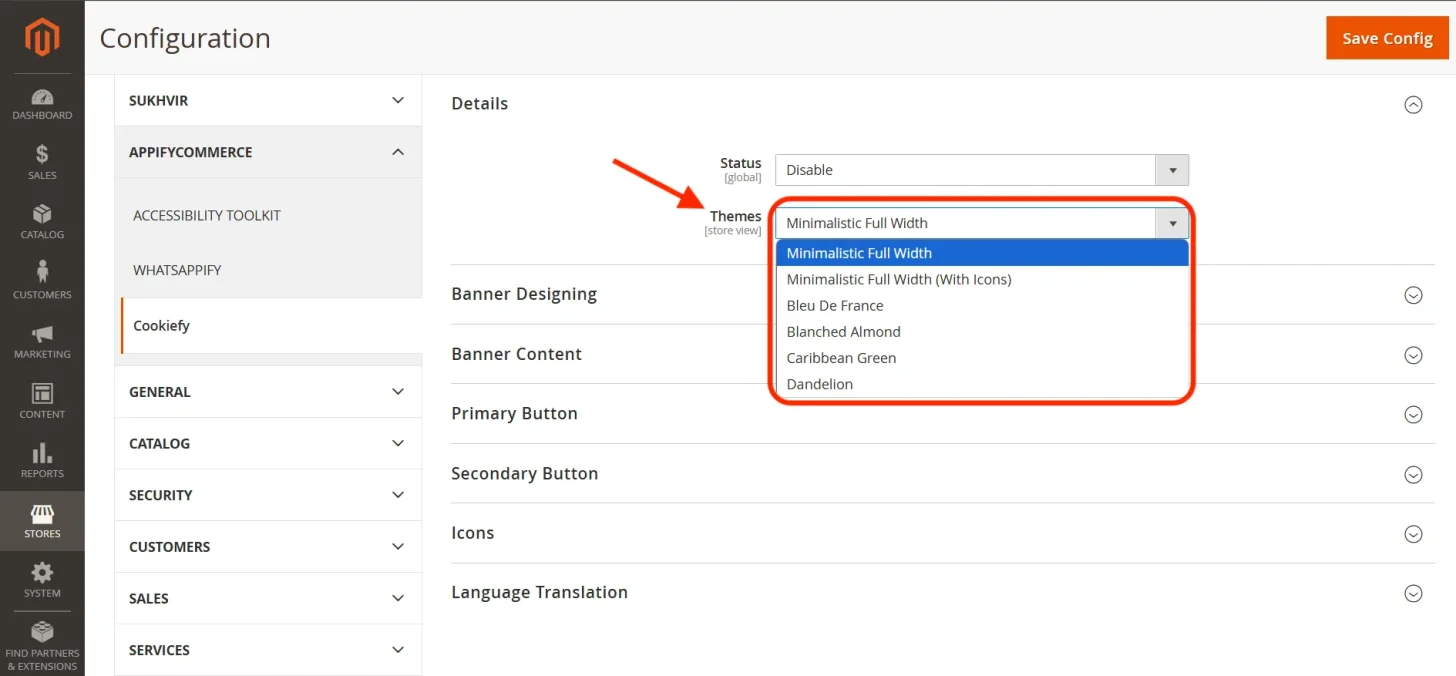This screenshot has height=676, width=1456.
Task: Open the Status dropdown showing Disable
Action: click(x=982, y=170)
